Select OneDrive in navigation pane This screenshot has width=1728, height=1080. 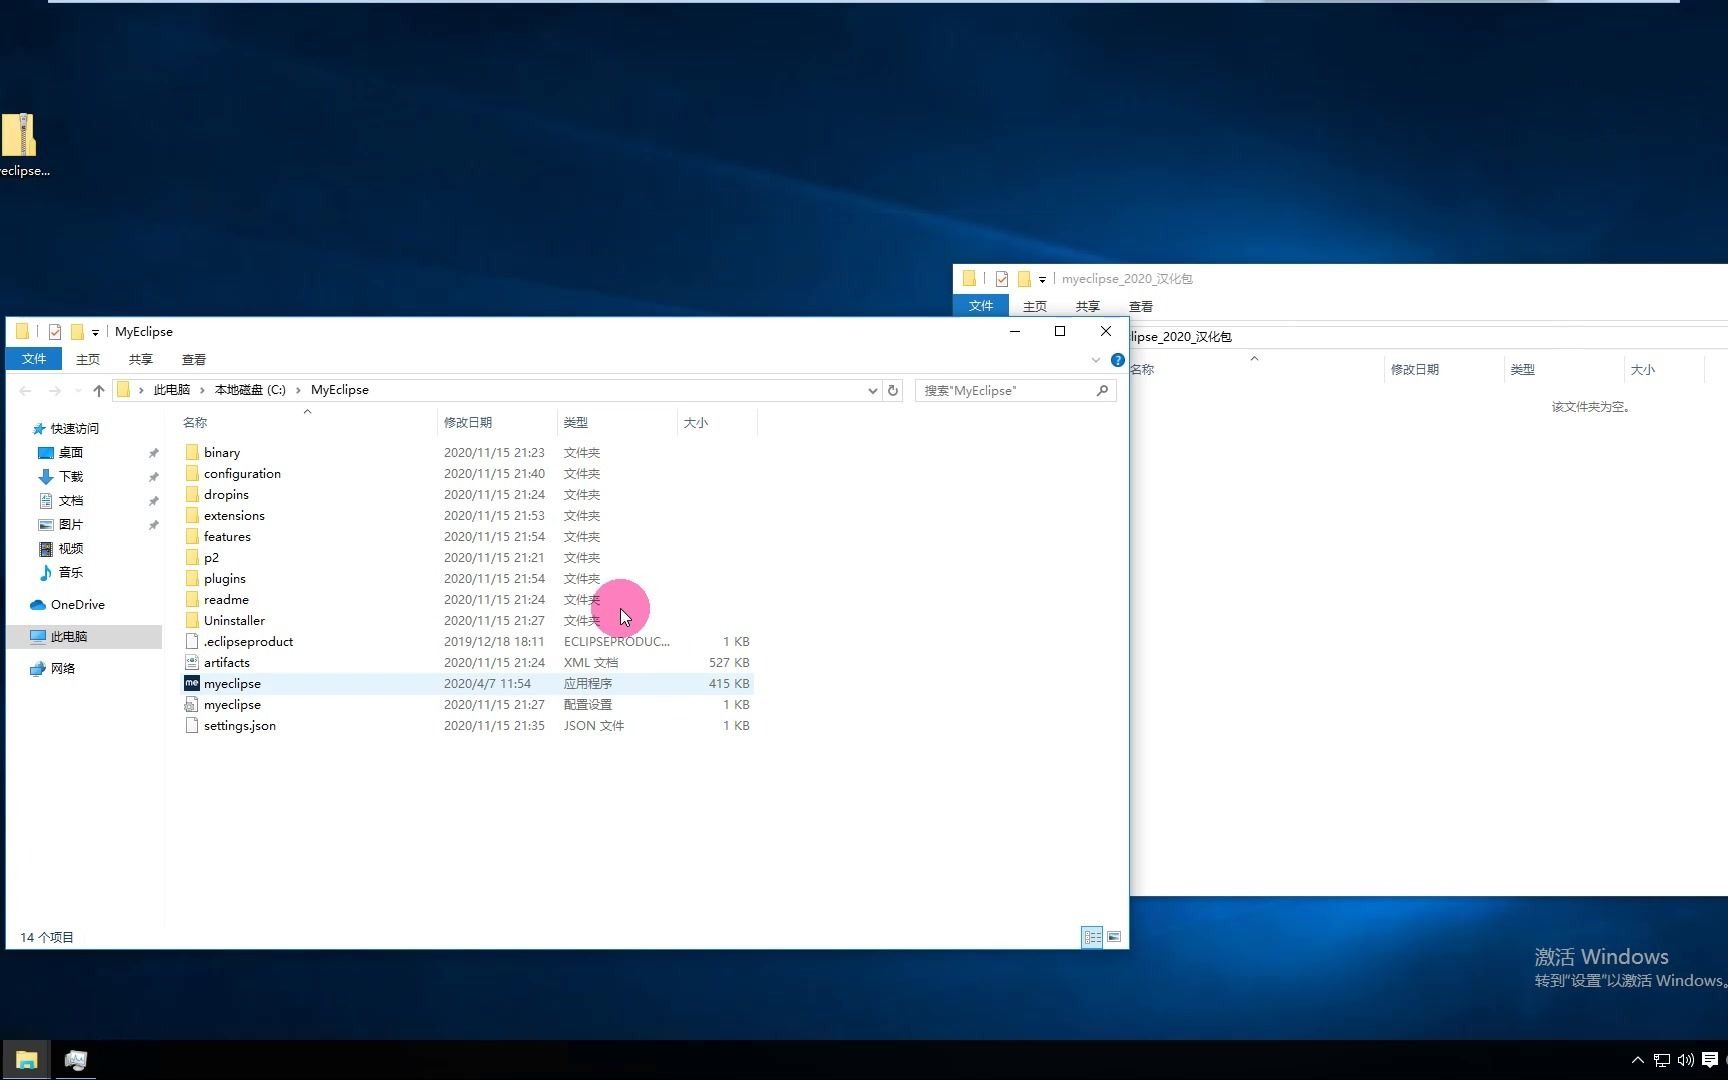77,604
